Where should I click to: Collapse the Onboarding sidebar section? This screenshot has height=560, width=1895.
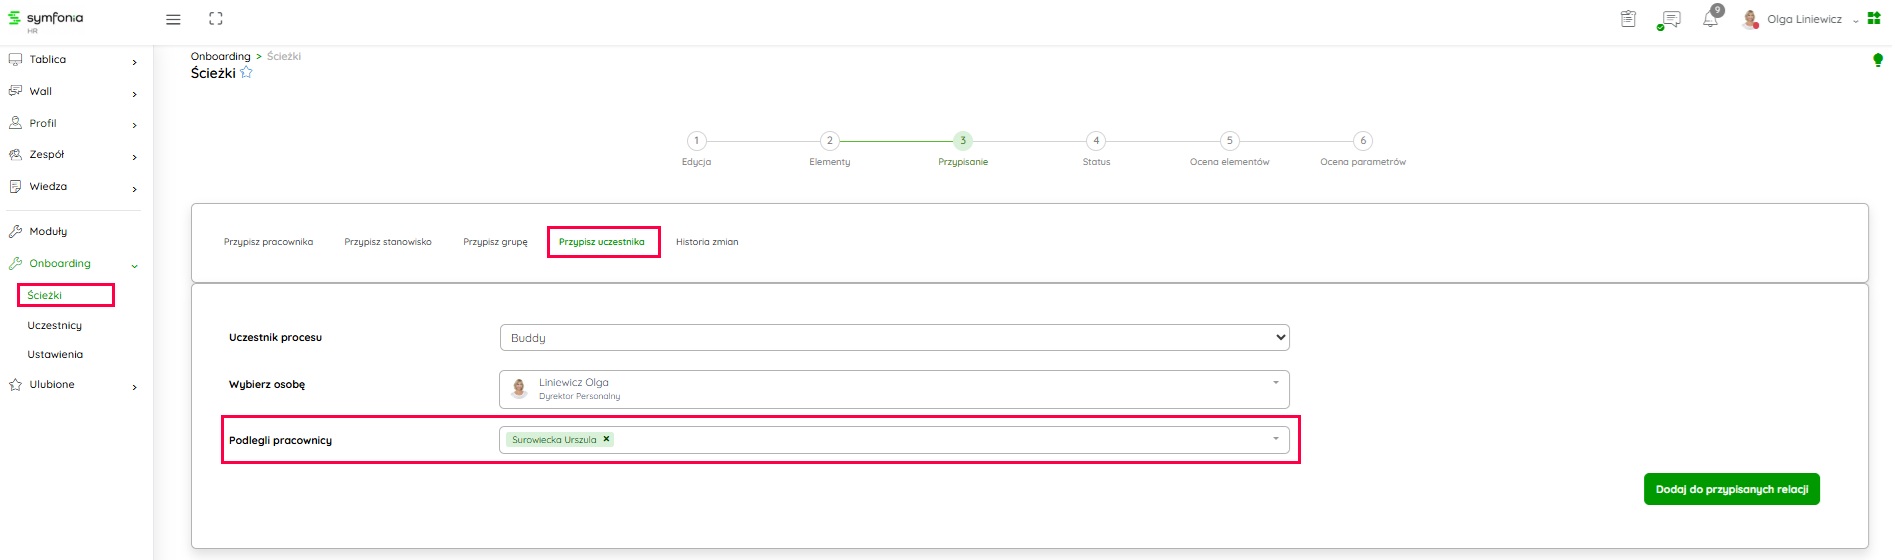[x=134, y=265]
